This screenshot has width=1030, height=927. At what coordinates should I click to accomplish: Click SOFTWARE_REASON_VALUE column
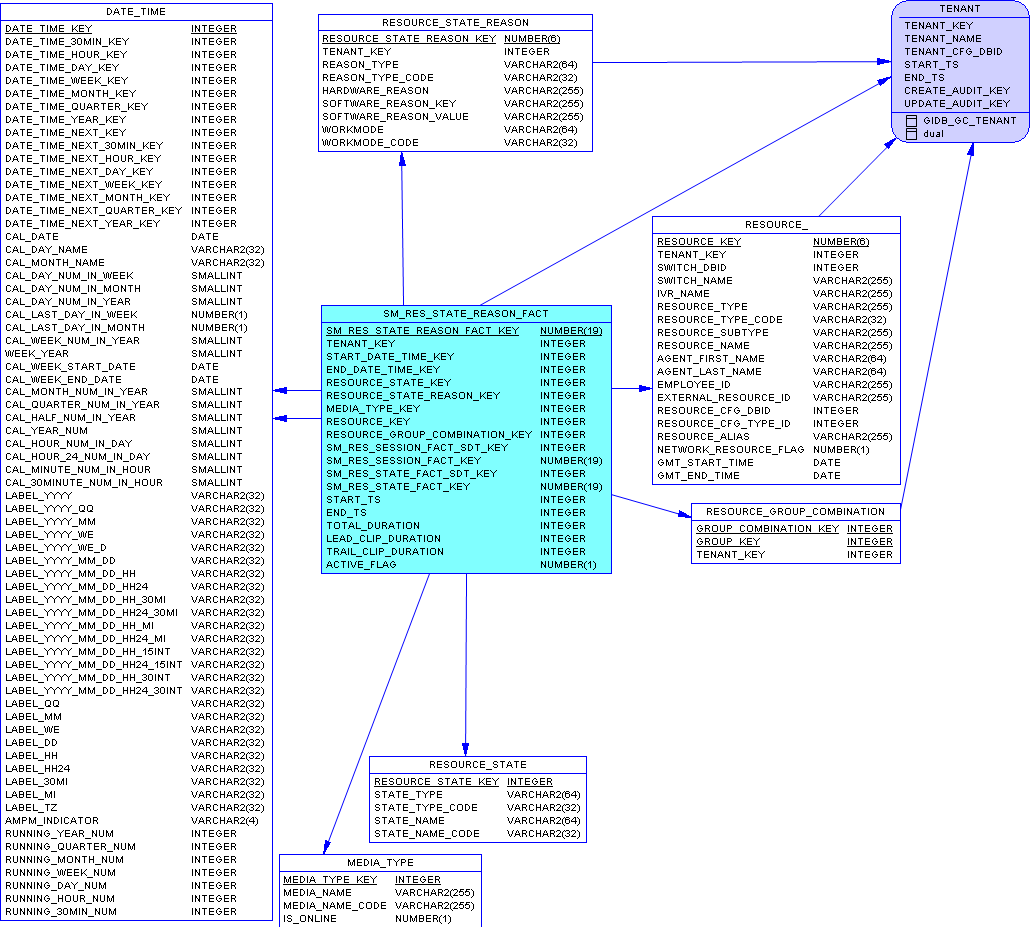pyautogui.click(x=395, y=117)
